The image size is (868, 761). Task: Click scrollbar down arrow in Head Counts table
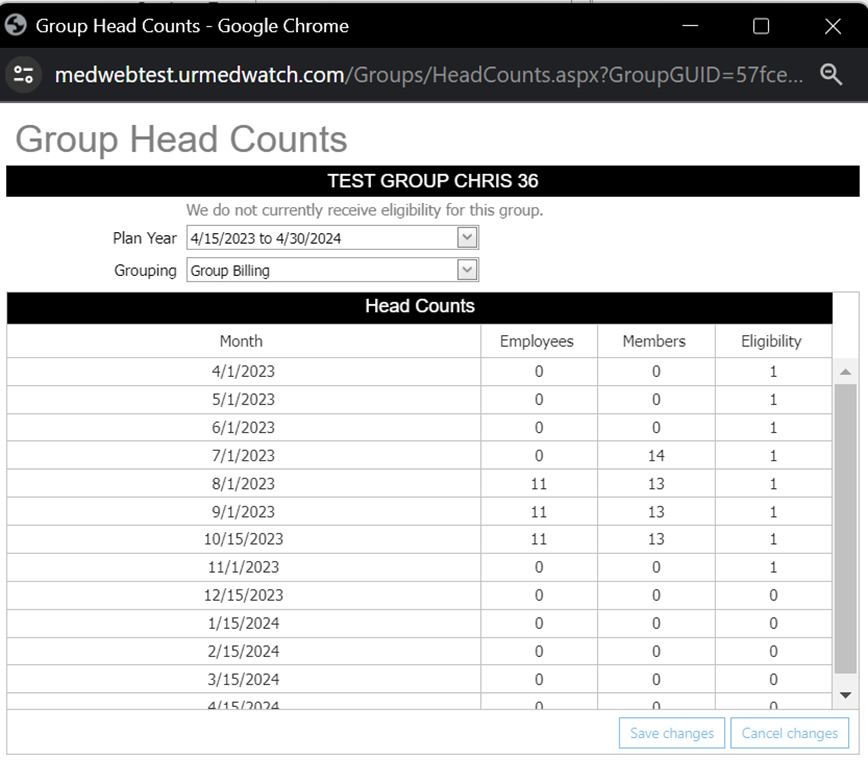pyautogui.click(x=845, y=694)
